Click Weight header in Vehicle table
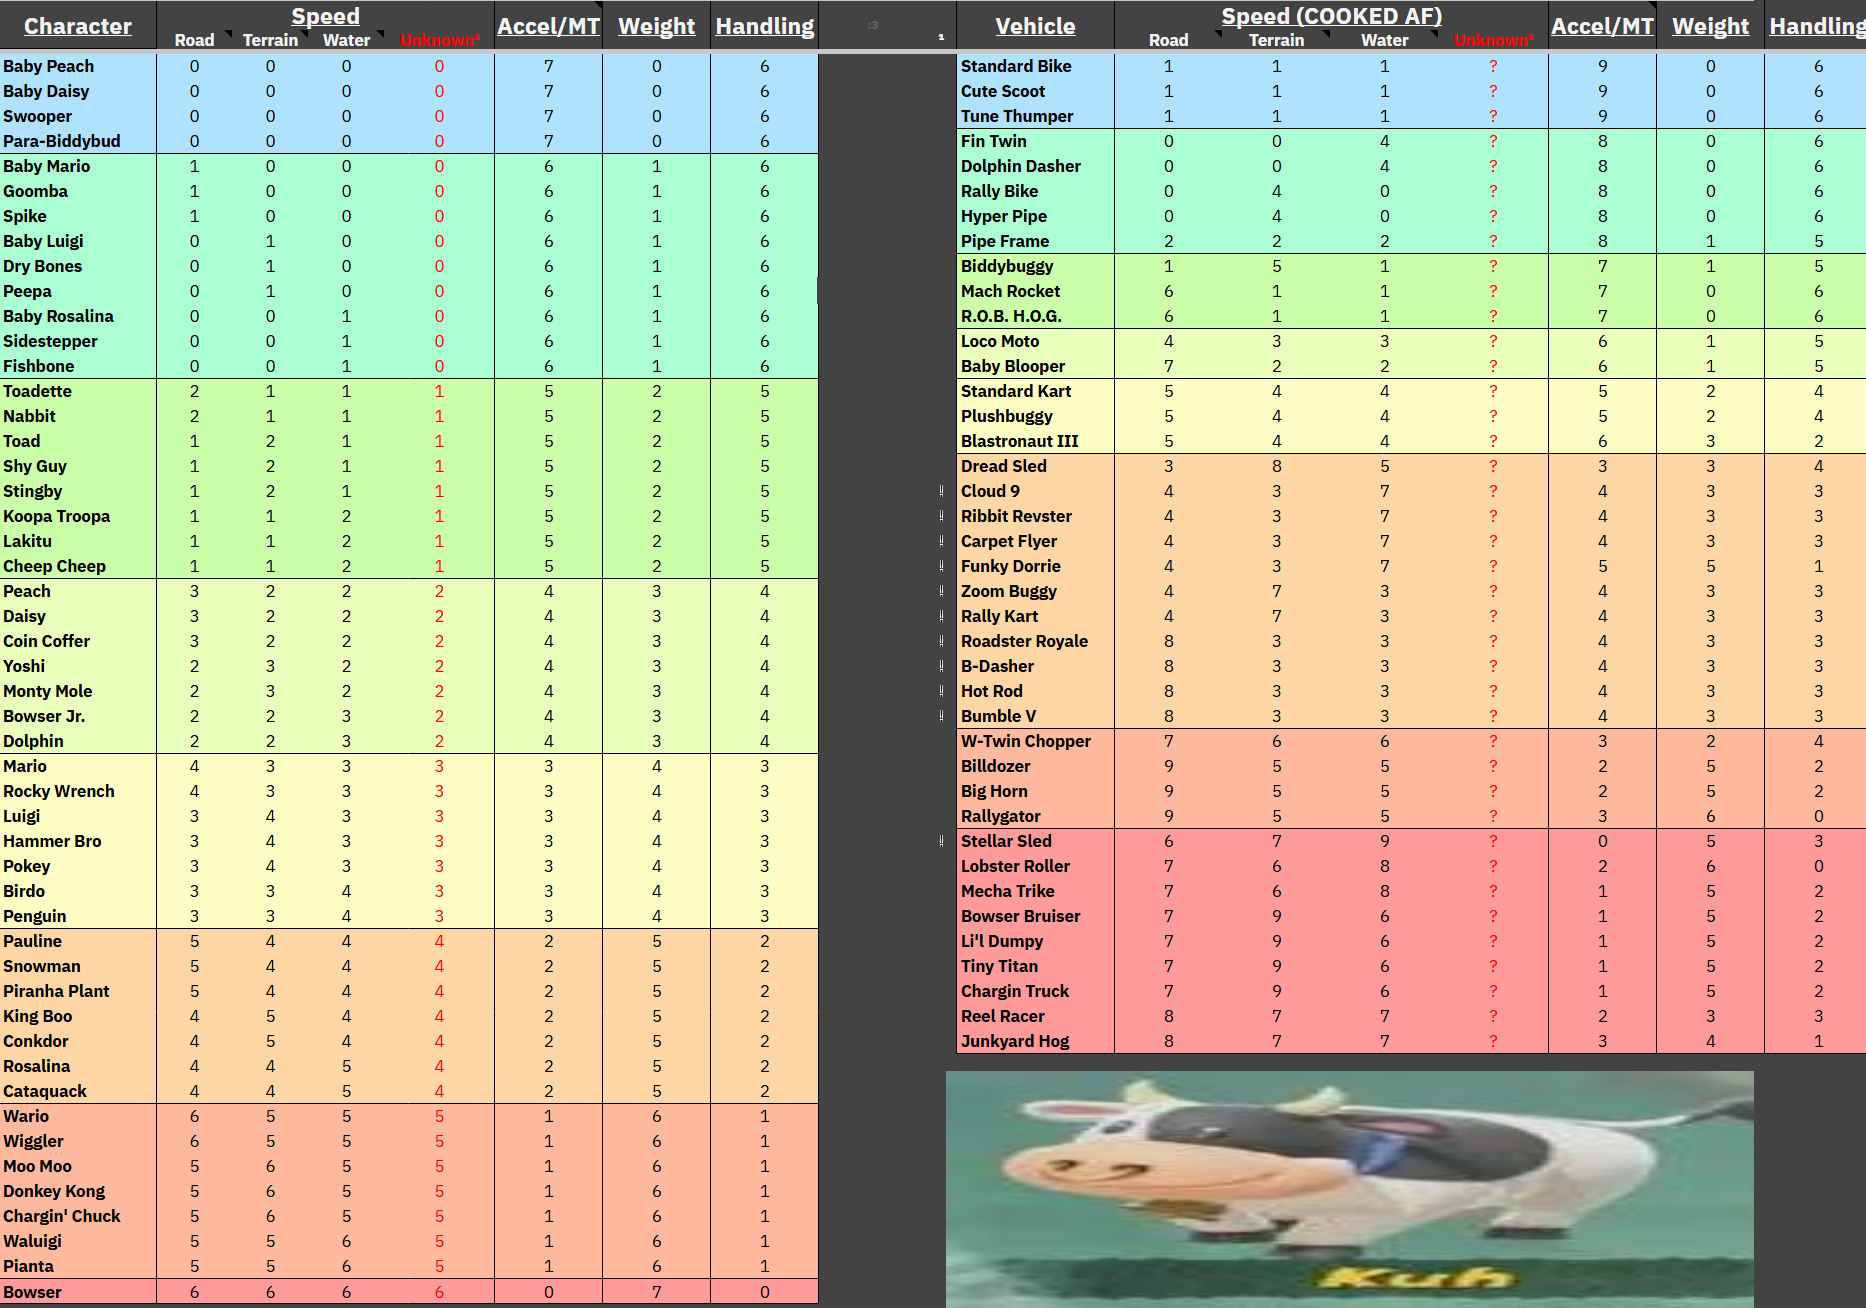The width and height of the screenshot is (1866, 1308). (1710, 26)
